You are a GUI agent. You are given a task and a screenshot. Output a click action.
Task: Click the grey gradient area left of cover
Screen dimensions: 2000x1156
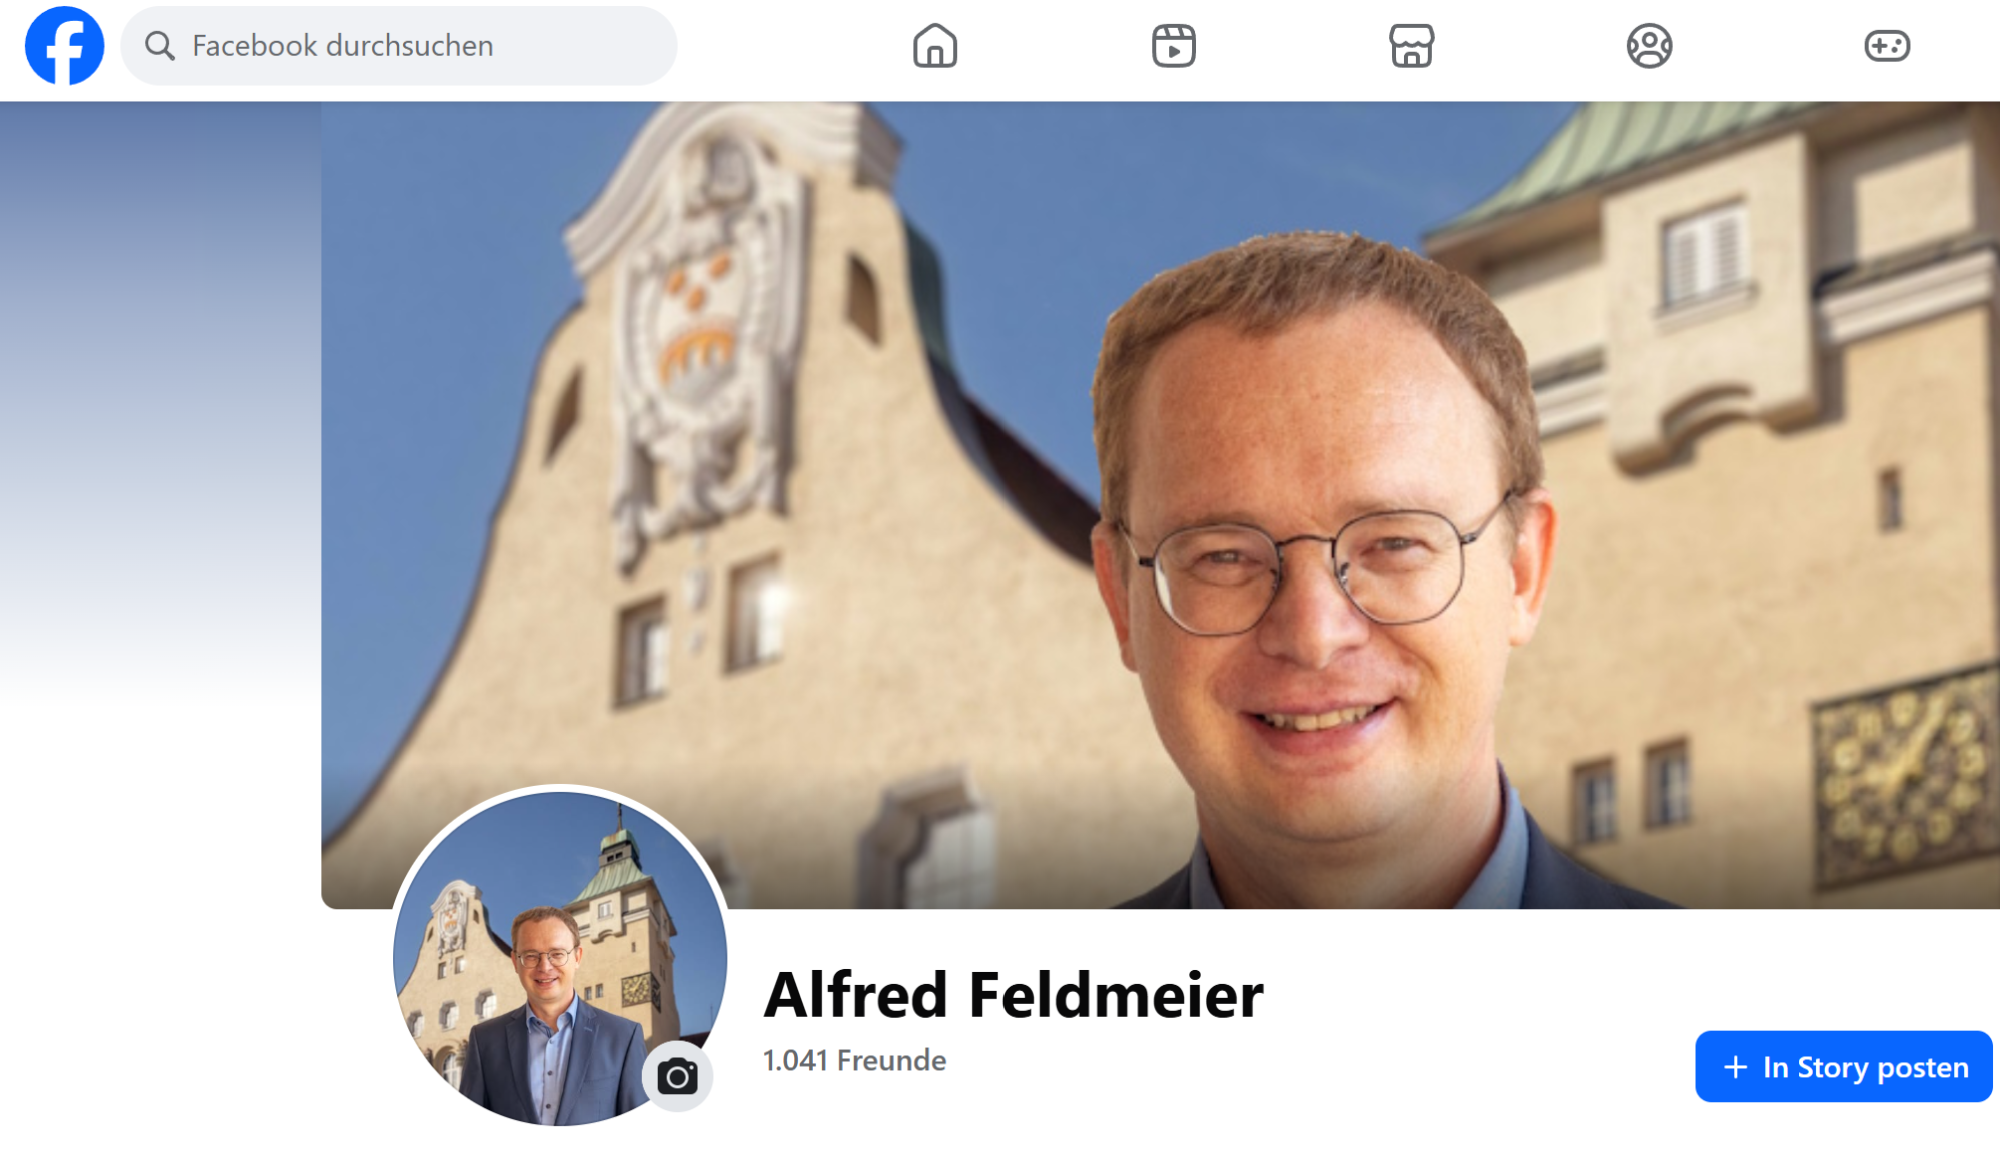coord(160,400)
